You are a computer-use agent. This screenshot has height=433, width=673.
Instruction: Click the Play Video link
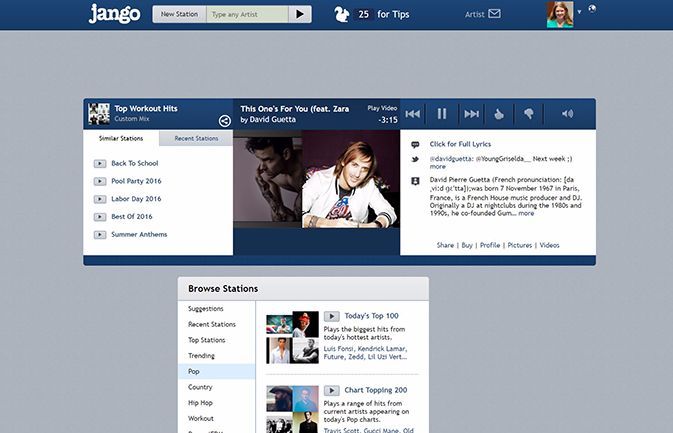tap(382, 108)
